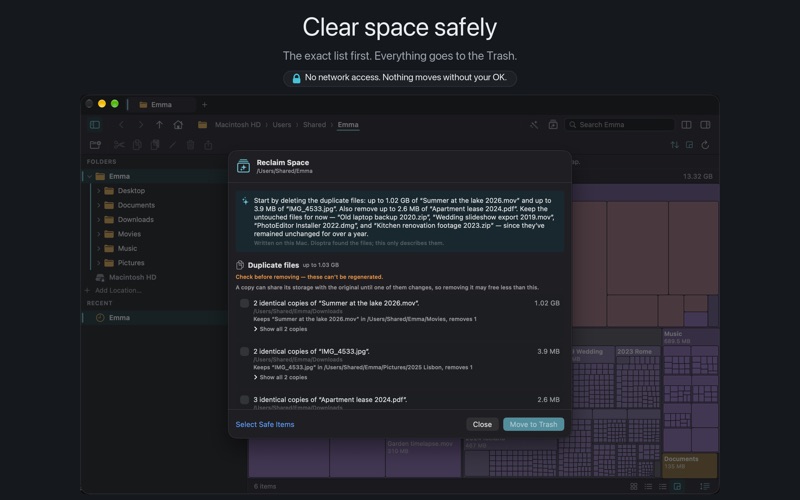This screenshot has height=500, width=800.
Task: Expand the Pictures folder chevron
Action: click(98, 263)
